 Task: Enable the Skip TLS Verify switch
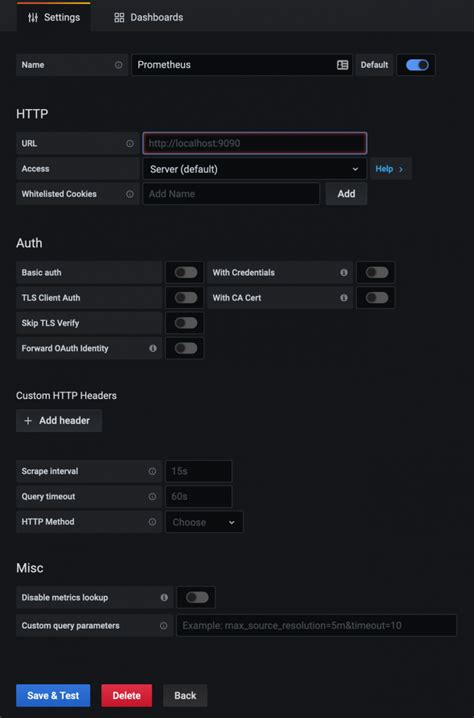[186, 323]
